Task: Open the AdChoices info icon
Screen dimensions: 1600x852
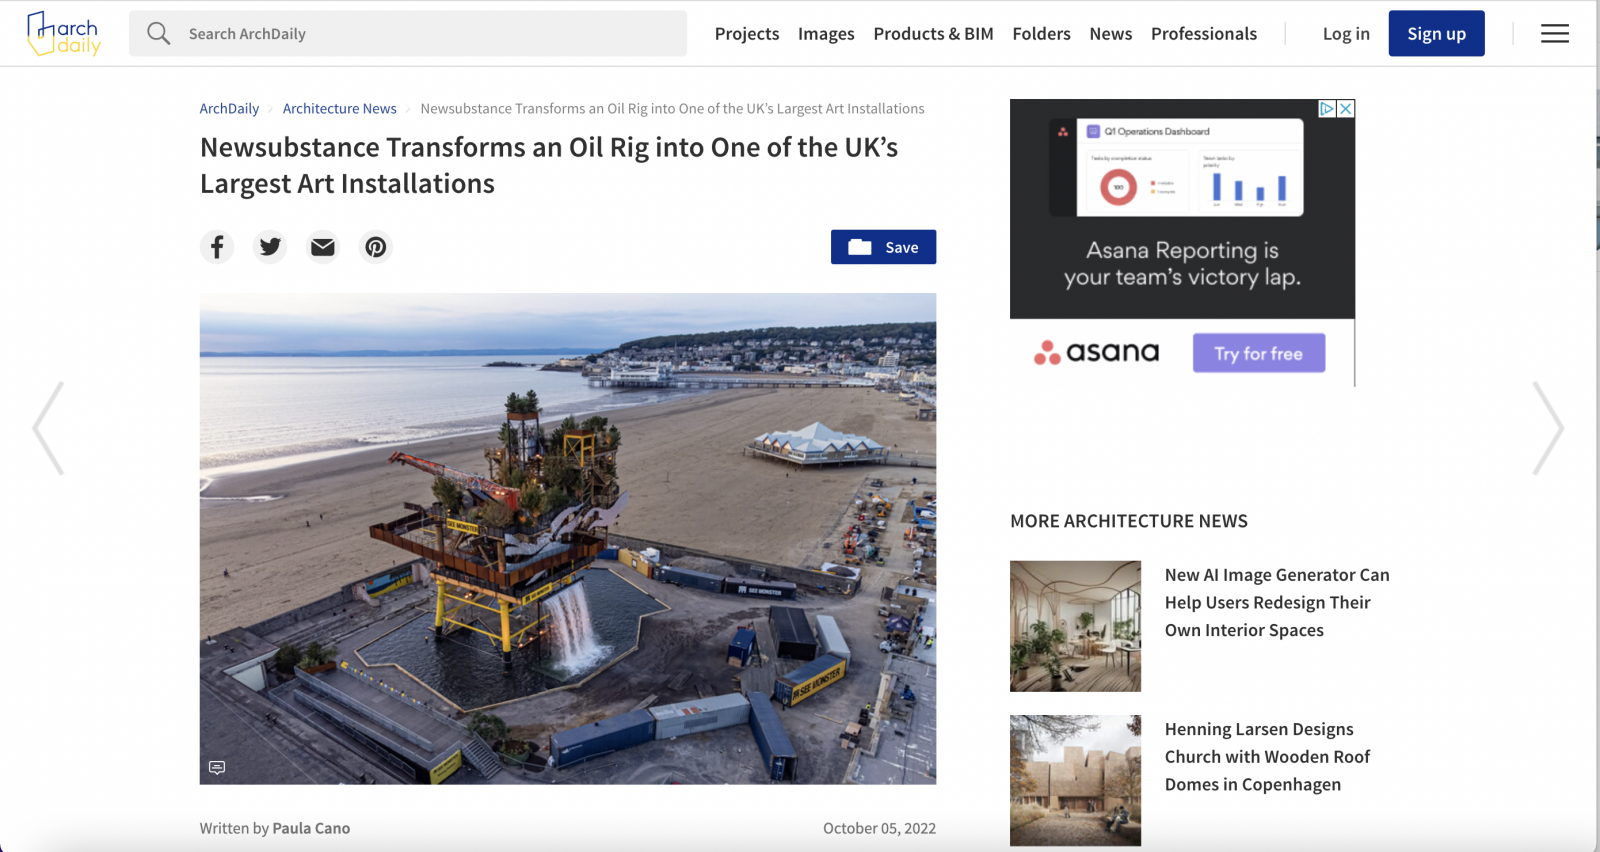Action: [1327, 109]
